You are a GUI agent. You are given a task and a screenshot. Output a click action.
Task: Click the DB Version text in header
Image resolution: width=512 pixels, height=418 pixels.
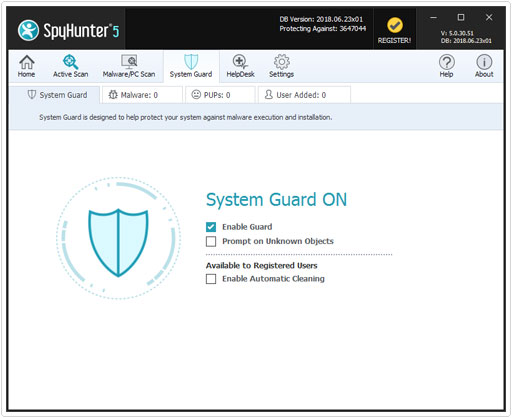tap(321, 19)
